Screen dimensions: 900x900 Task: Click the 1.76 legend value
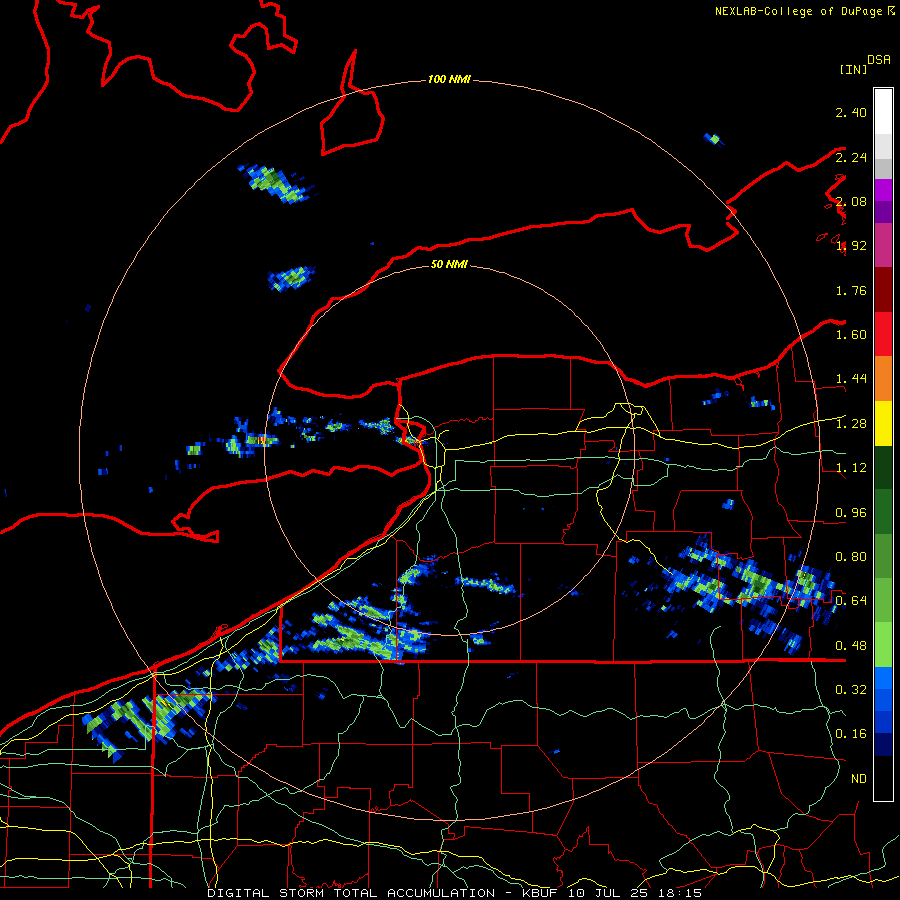(851, 290)
